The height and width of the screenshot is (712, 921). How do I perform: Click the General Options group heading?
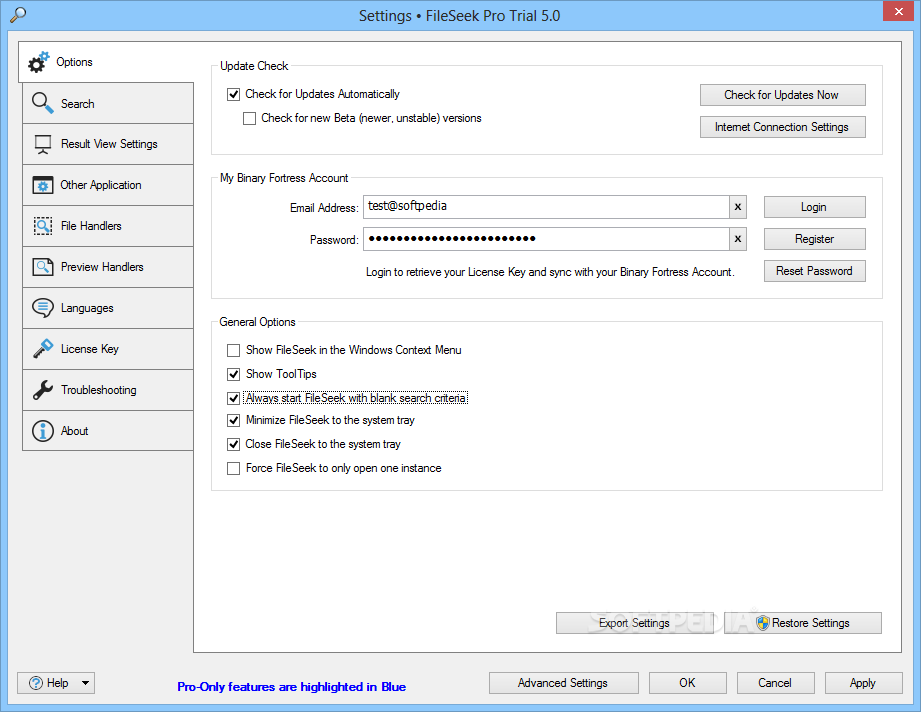click(x=257, y=322)
